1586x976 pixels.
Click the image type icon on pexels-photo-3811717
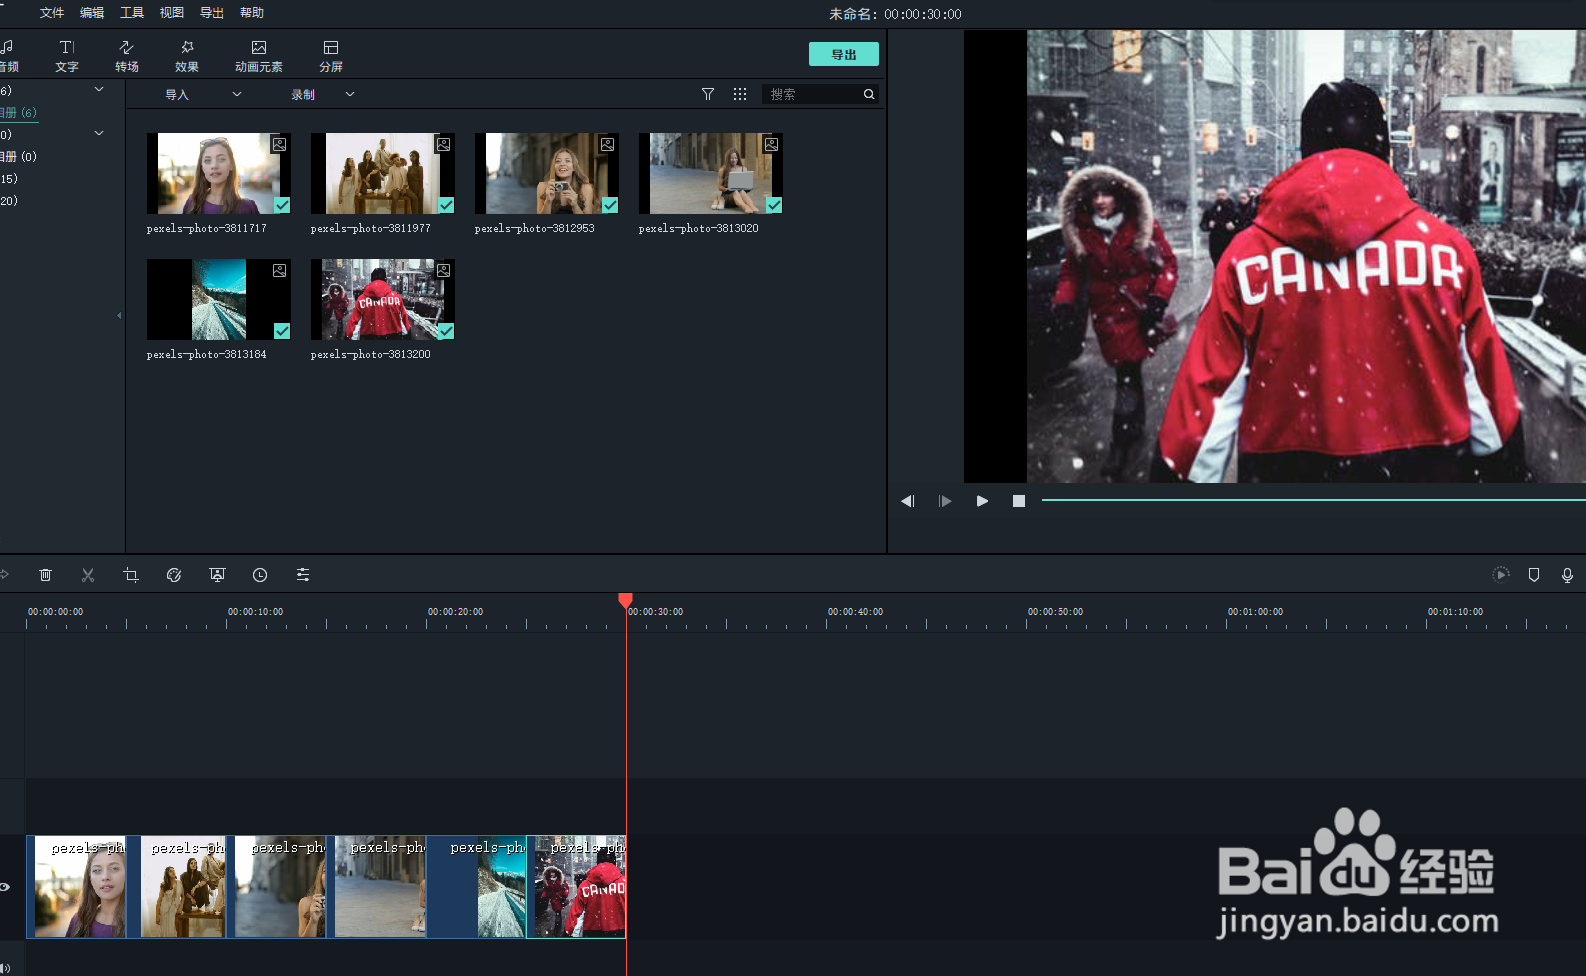tap(279, 145)
